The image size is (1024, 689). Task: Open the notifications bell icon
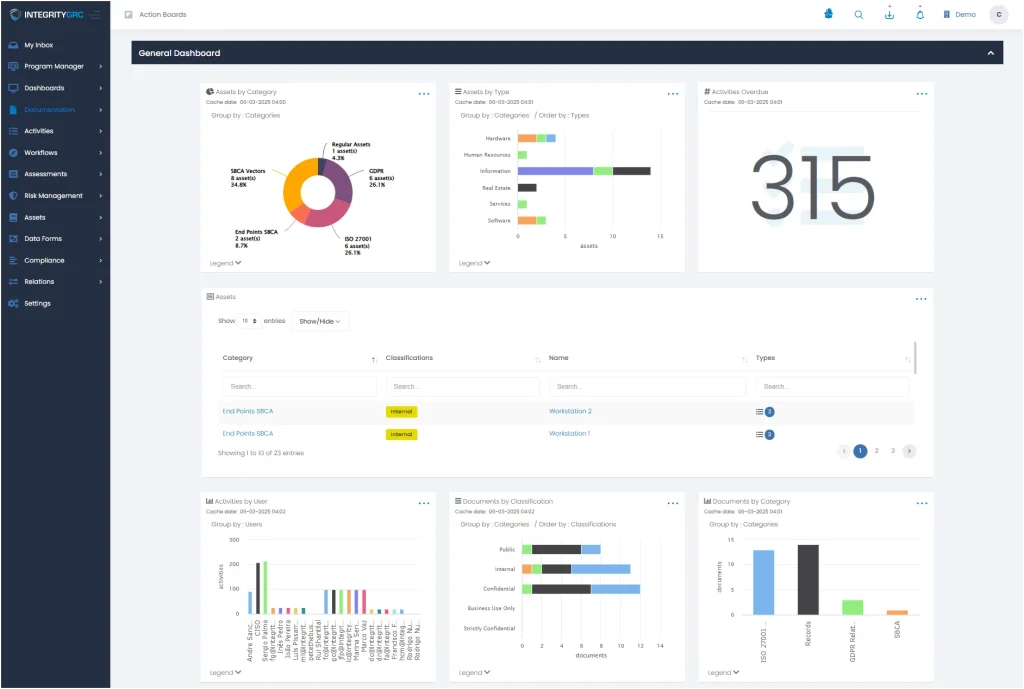coord(920,15)
